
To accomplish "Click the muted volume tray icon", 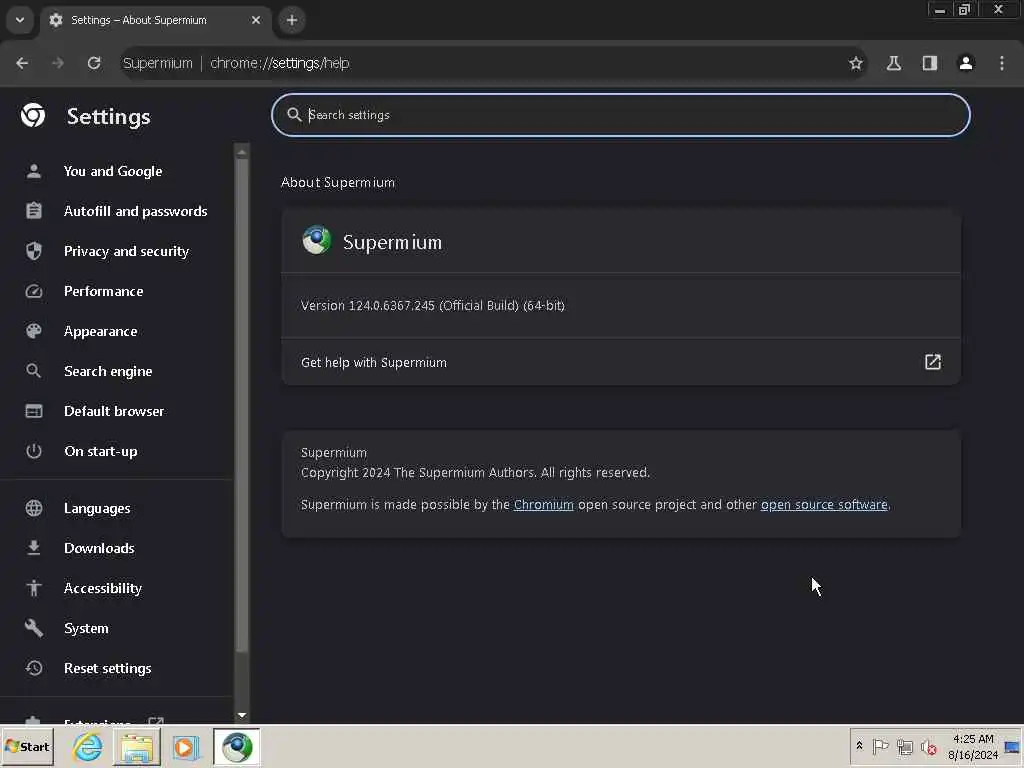I will pos(929,746).
